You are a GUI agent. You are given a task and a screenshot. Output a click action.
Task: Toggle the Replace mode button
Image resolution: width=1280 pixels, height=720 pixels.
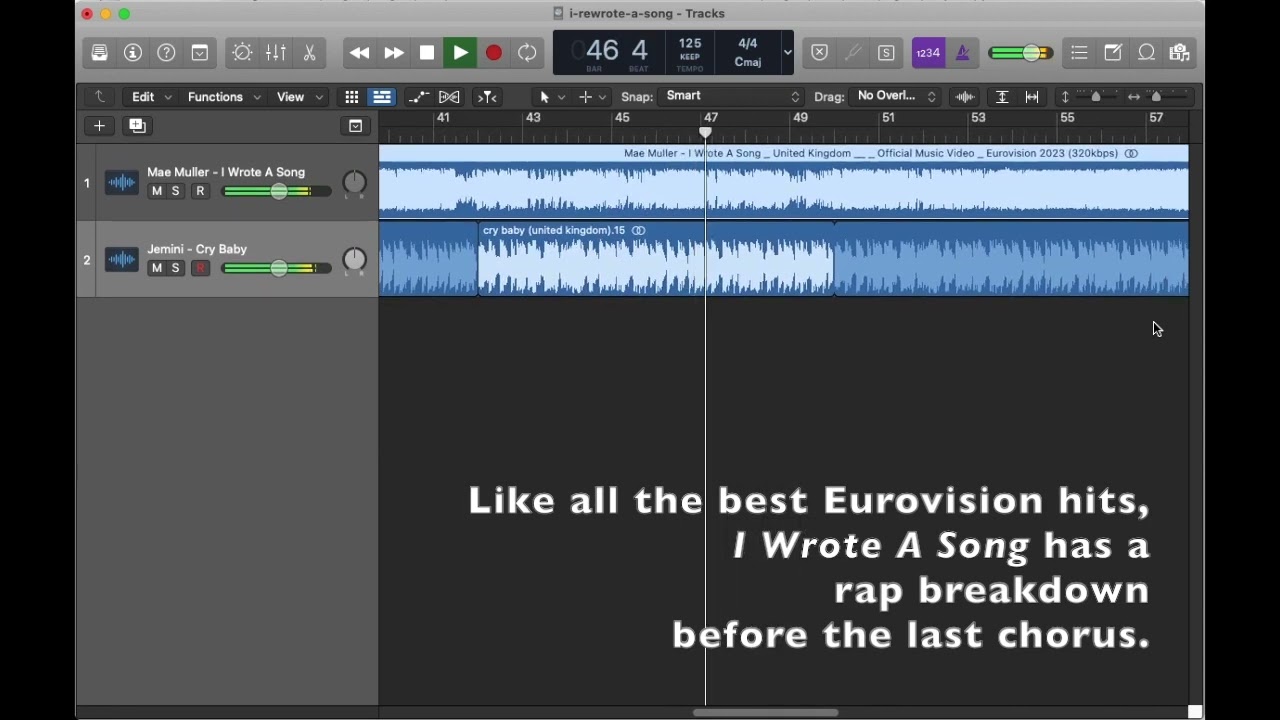pyautogui.click(x=820, y=53)
